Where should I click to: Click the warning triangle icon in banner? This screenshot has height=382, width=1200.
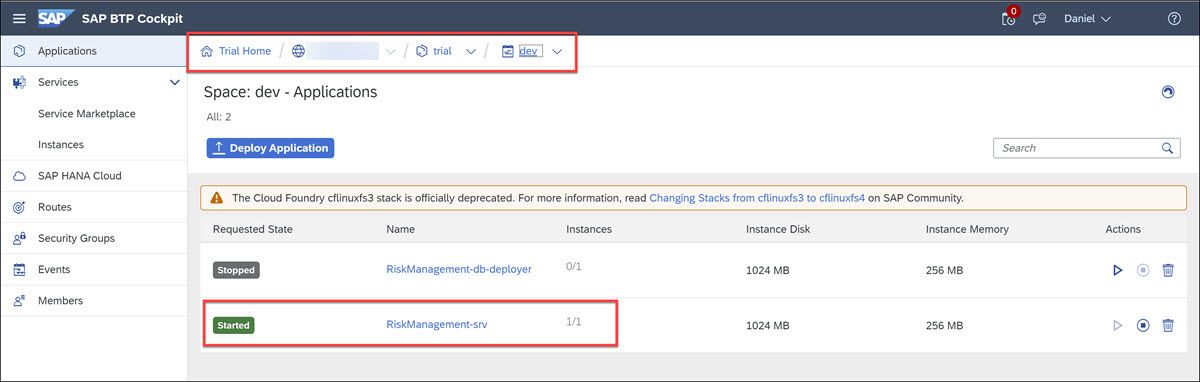point(217,198)
